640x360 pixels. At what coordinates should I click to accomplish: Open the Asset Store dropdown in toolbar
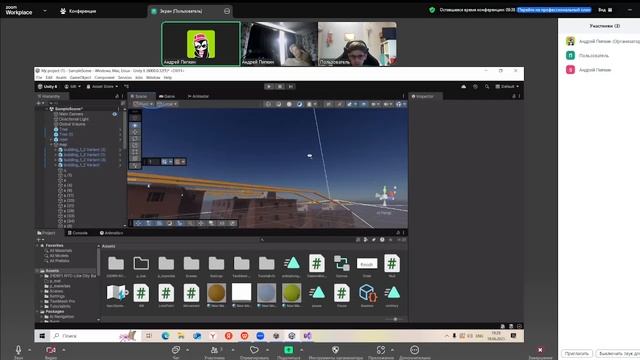102,87
